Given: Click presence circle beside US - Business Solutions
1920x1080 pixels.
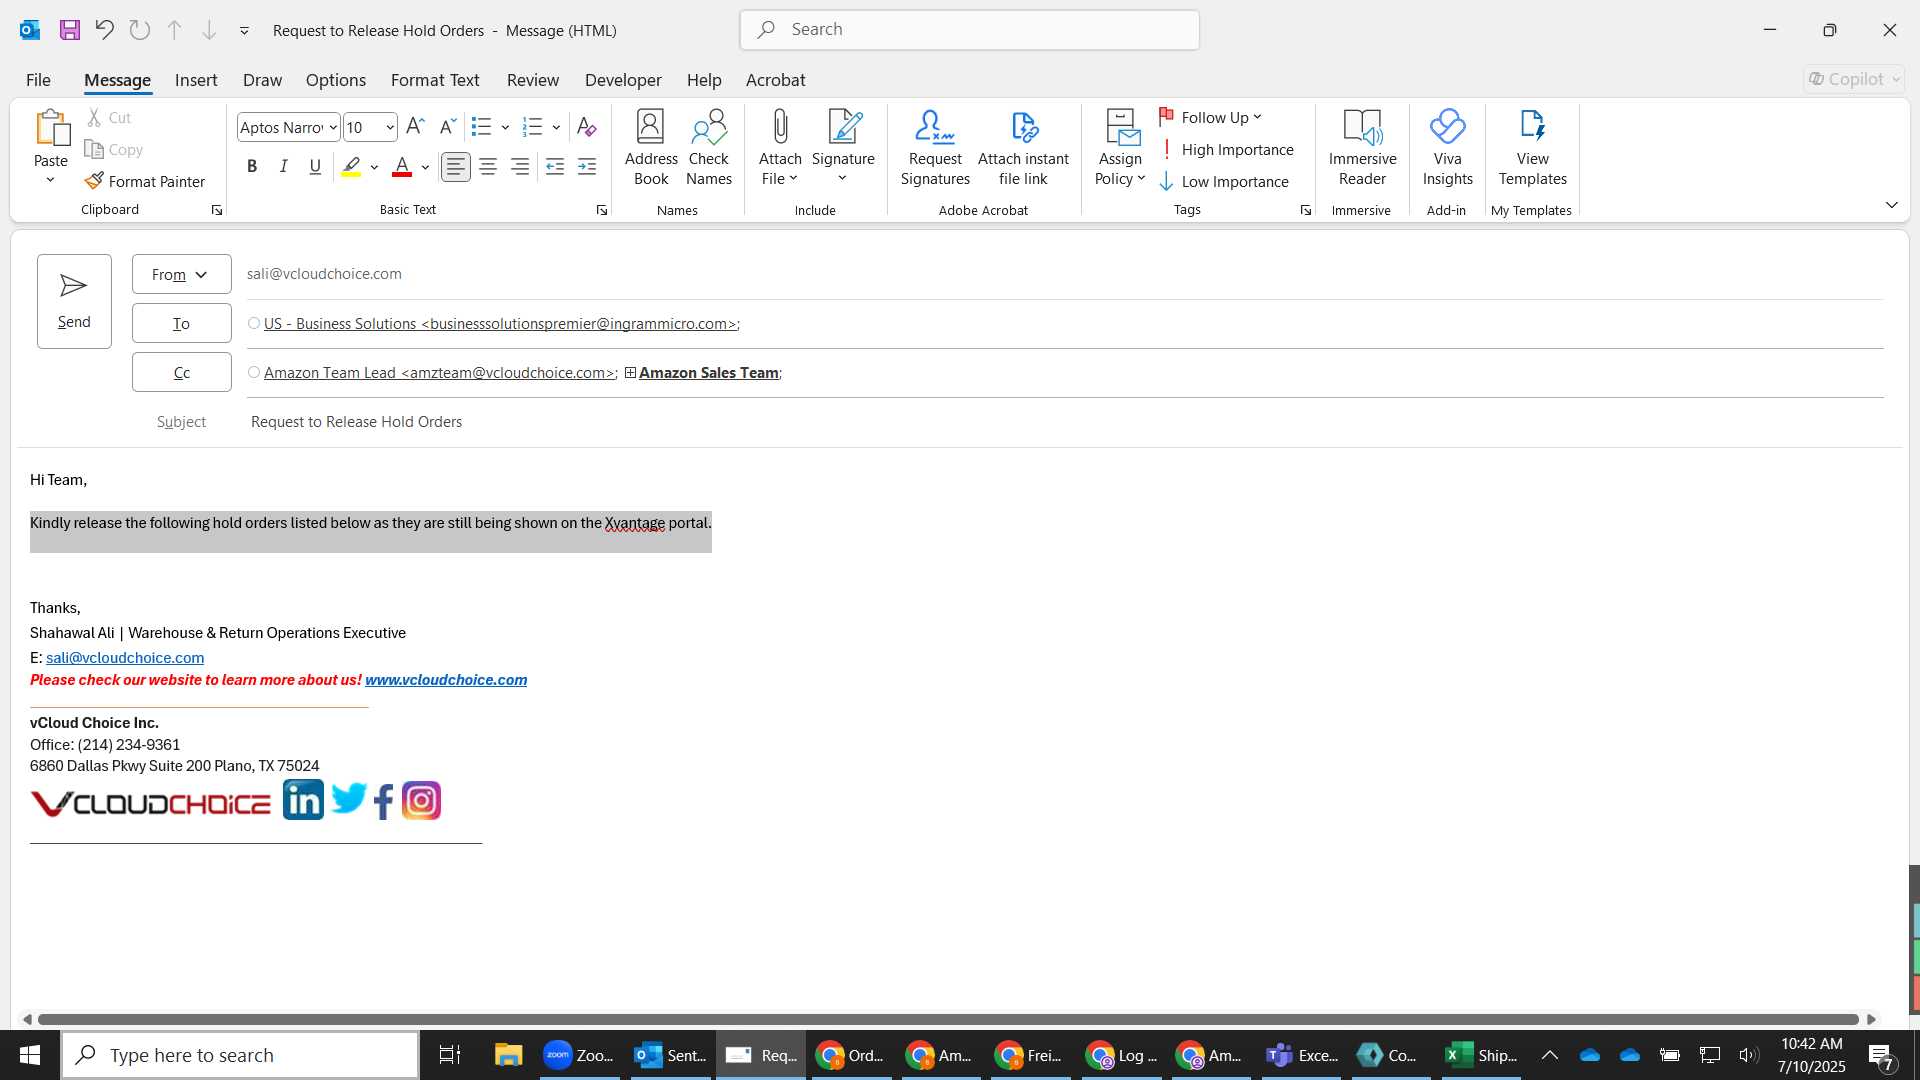Looking at the screenshot, I should 254,323.
